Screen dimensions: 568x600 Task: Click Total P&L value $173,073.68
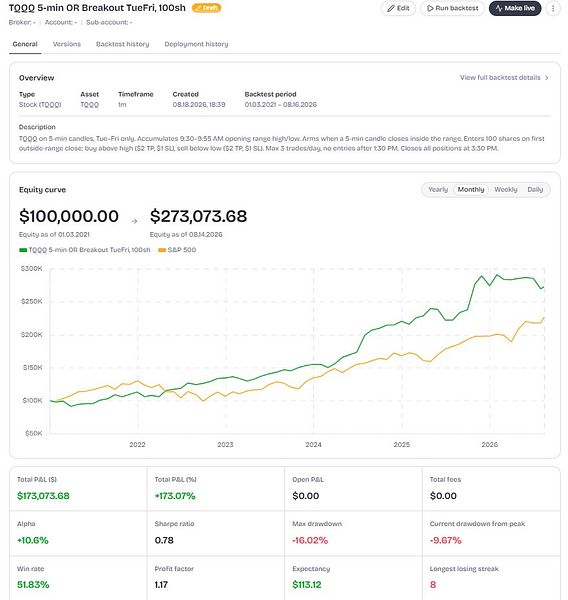coord(43,496)
